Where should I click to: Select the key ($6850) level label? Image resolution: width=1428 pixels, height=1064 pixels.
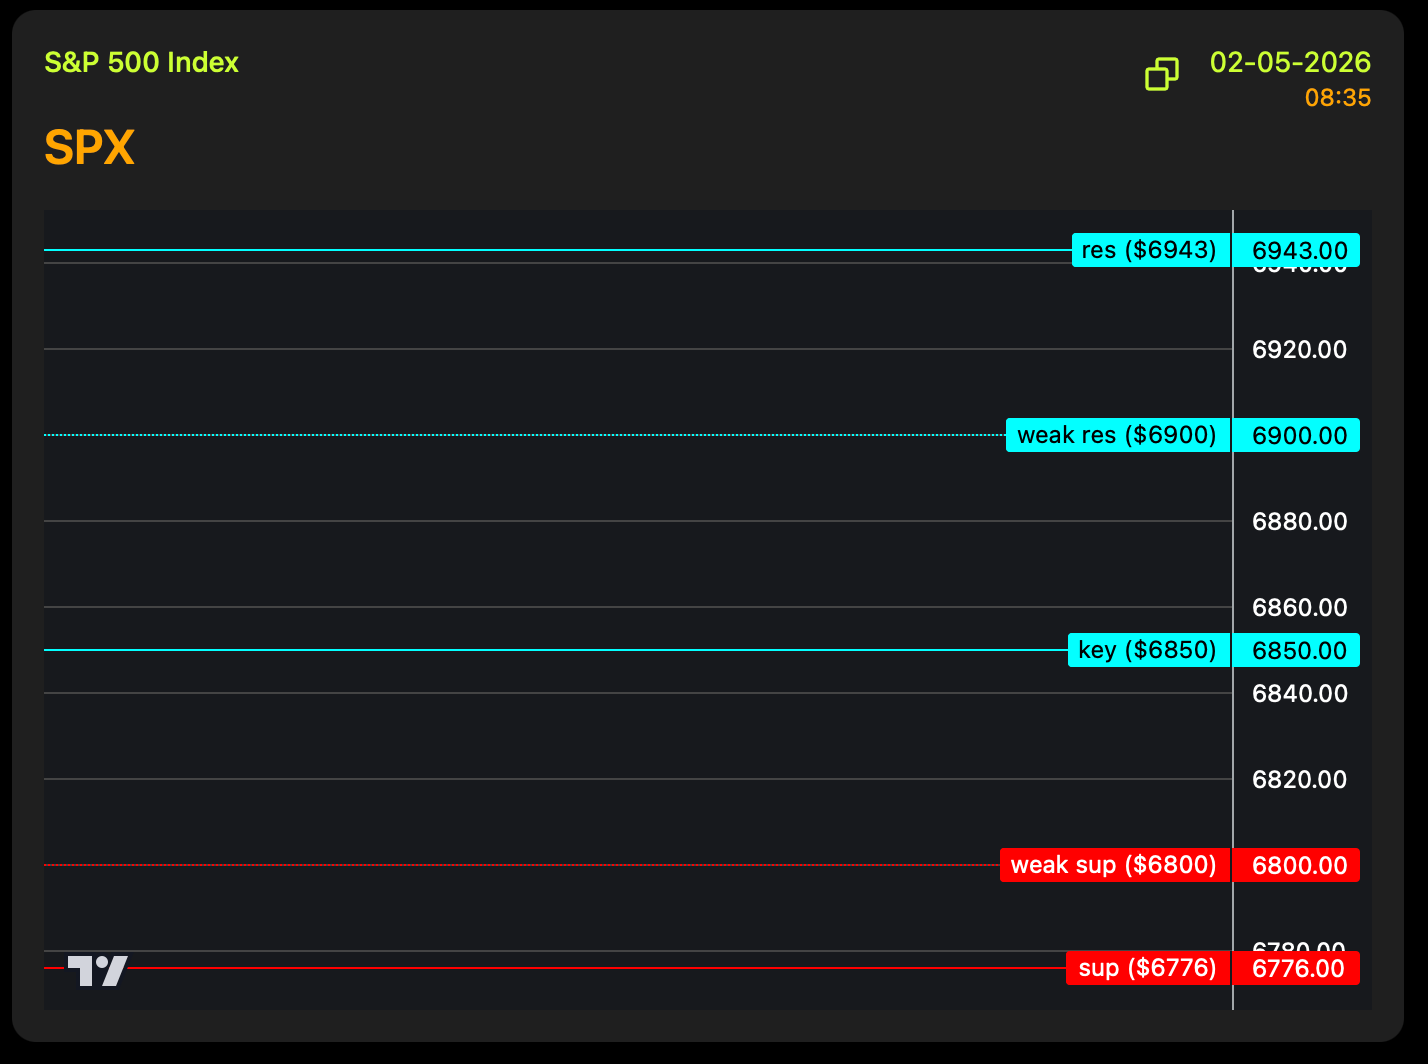point(1148,650)
